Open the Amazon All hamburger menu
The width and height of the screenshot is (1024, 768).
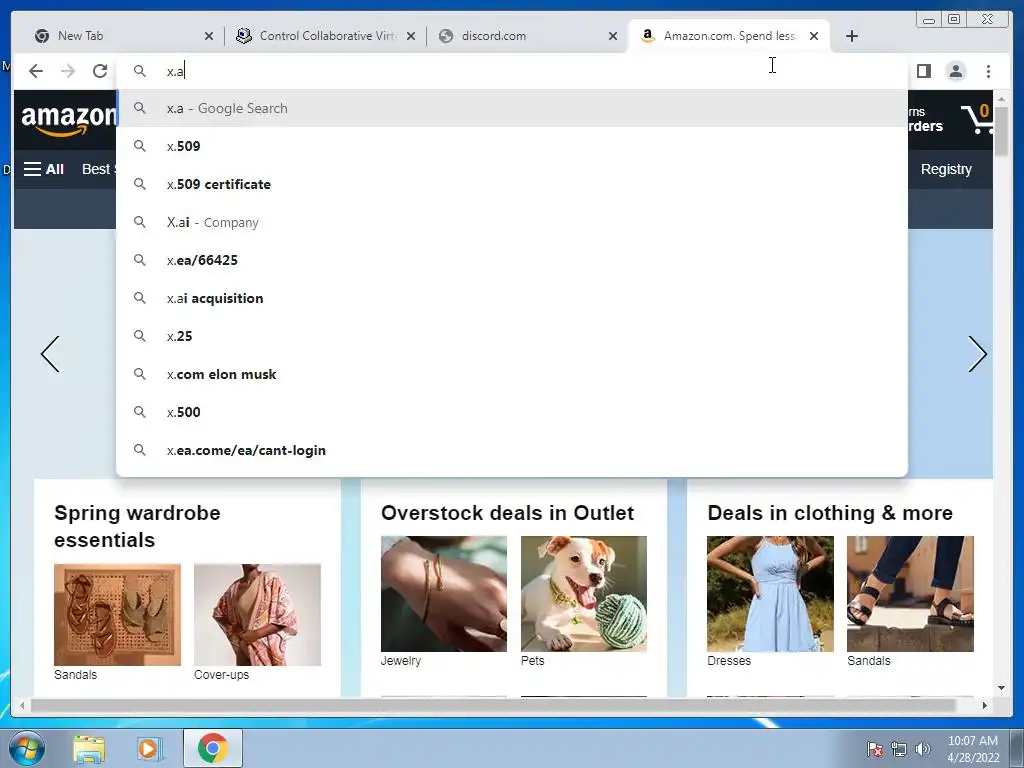point(44,169)
